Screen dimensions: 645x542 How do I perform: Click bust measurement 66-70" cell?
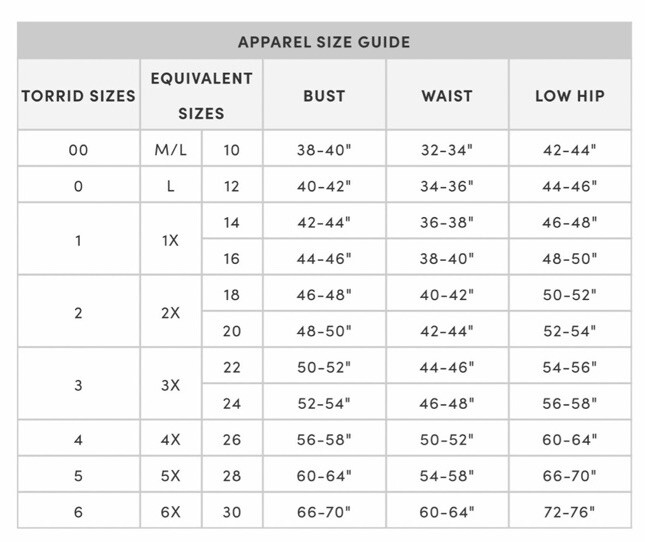[324, 511]
